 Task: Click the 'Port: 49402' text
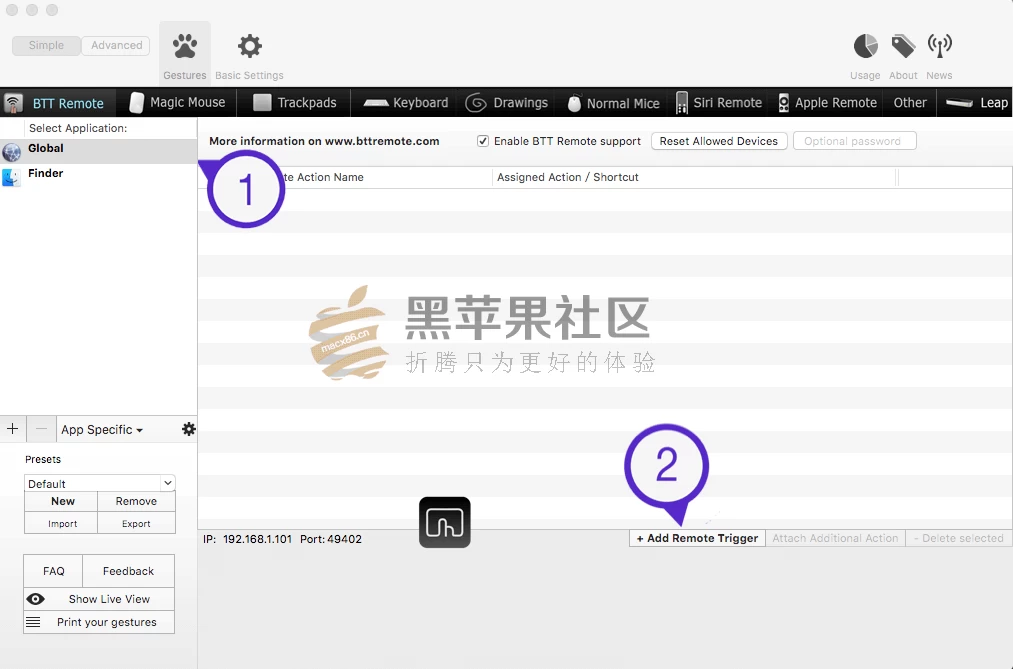click(331, 539)
